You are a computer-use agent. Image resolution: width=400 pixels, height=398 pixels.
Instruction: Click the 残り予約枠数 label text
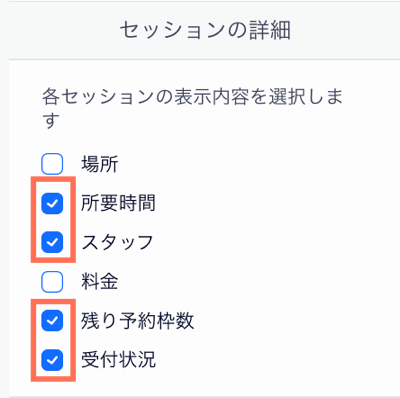click(137, 321)
